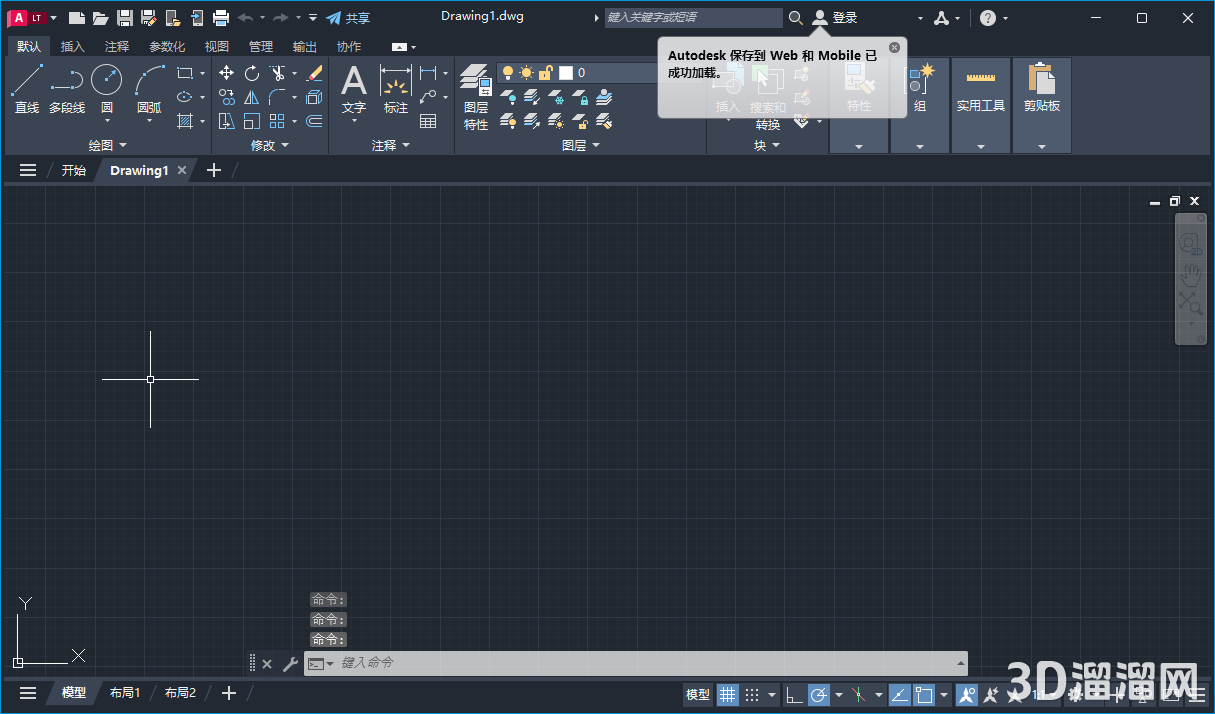Screen dimensions: 1215x714
Task: Open the rectangle tool dropdown arrow
Action: tap(202, 73)
